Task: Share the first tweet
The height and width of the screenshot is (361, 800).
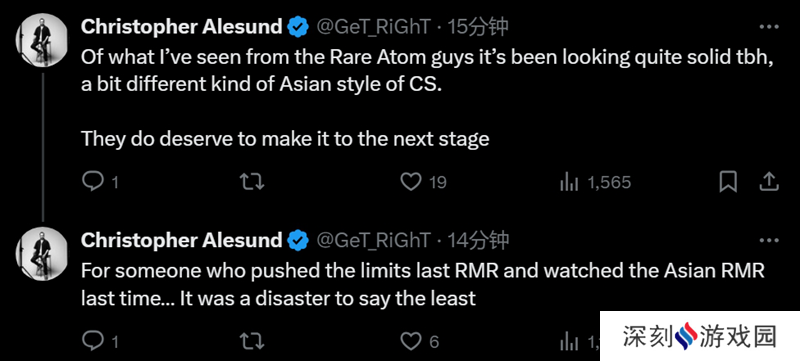Action: (x=768, y=182)
